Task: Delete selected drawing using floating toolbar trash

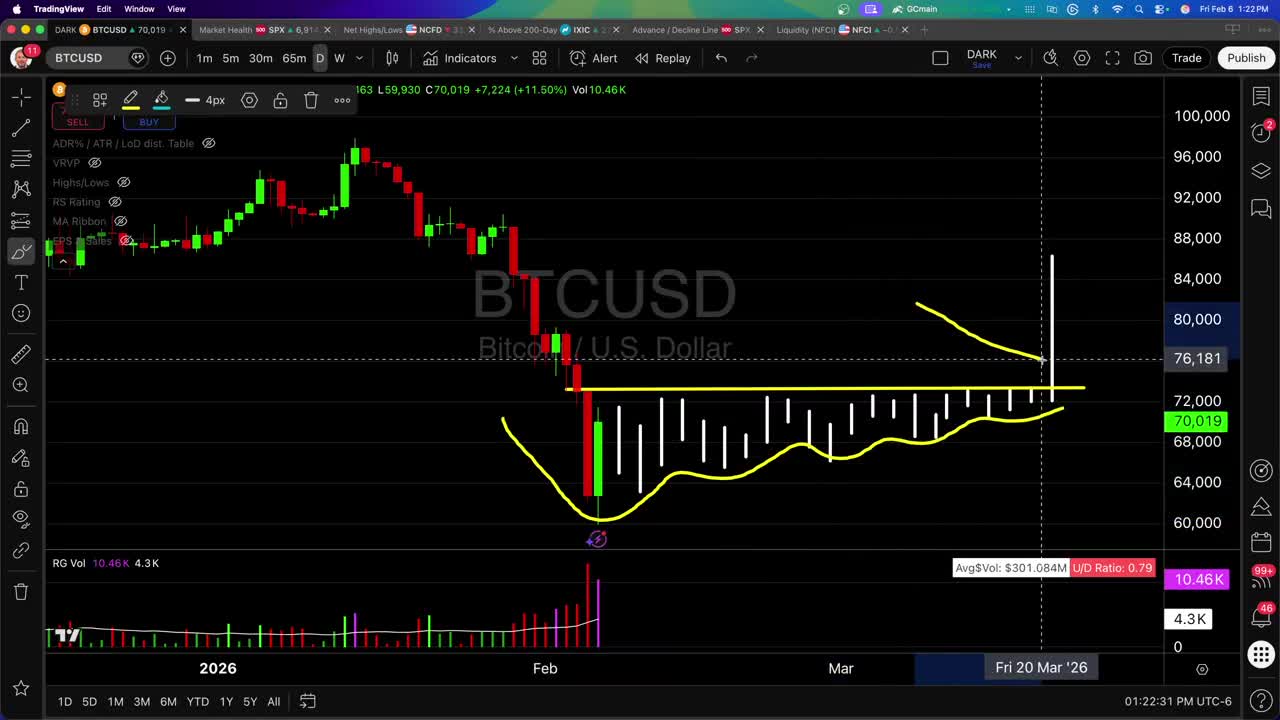Action: (x=311, y=100)
